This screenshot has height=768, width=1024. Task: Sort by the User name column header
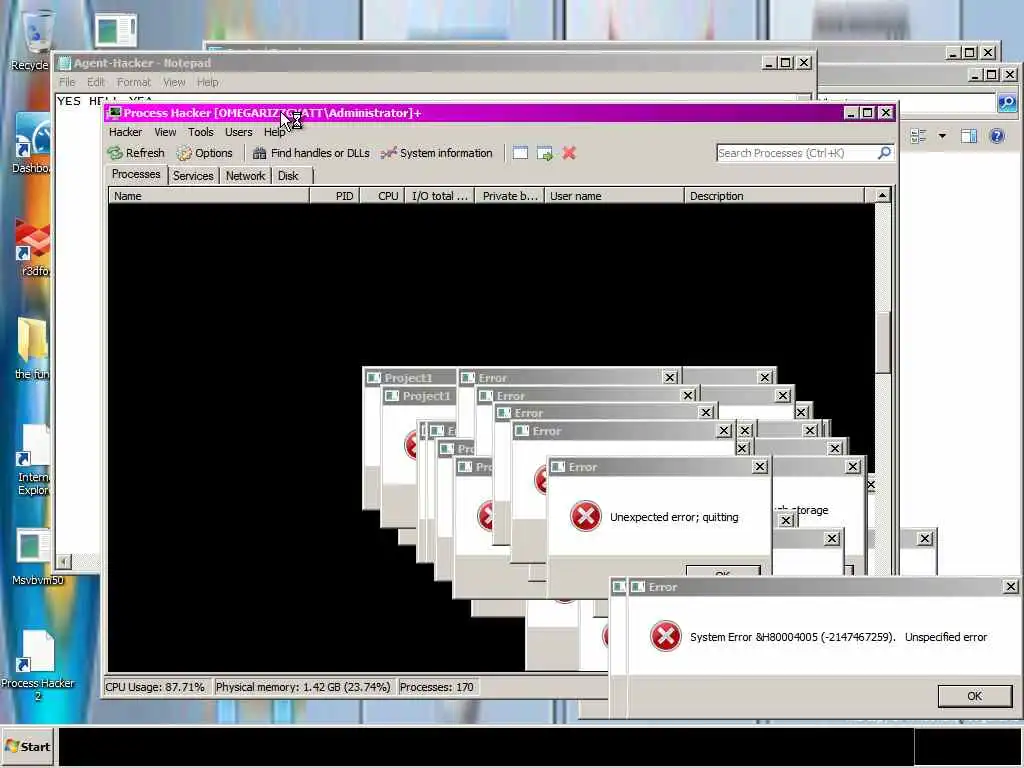pos(614,196)
